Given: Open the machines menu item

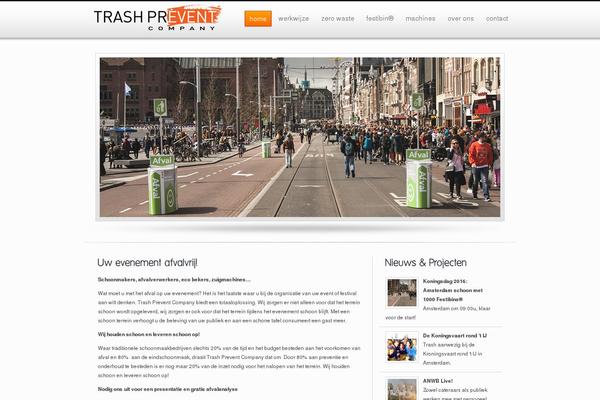Looking at the screenshot, I should click(420, 18).
